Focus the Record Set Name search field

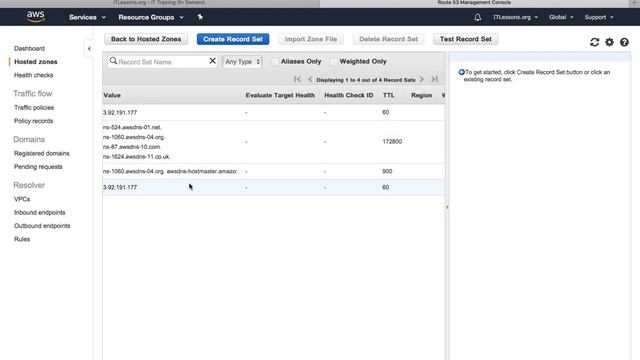(x=162, y=62)
